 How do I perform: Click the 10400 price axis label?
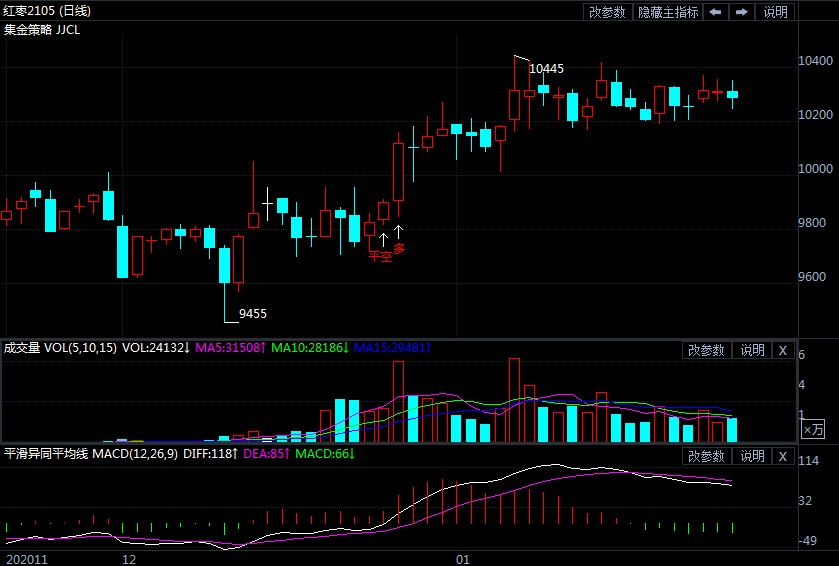pos(815,60)
